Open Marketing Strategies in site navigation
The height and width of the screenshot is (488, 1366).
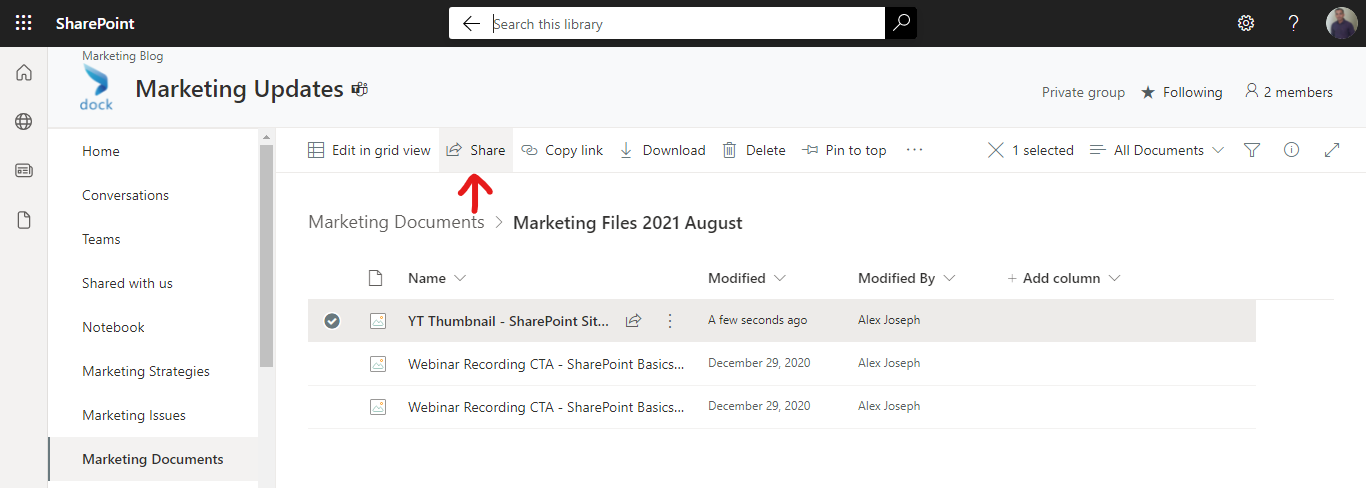pyautogui.click(x=146, y=371)
